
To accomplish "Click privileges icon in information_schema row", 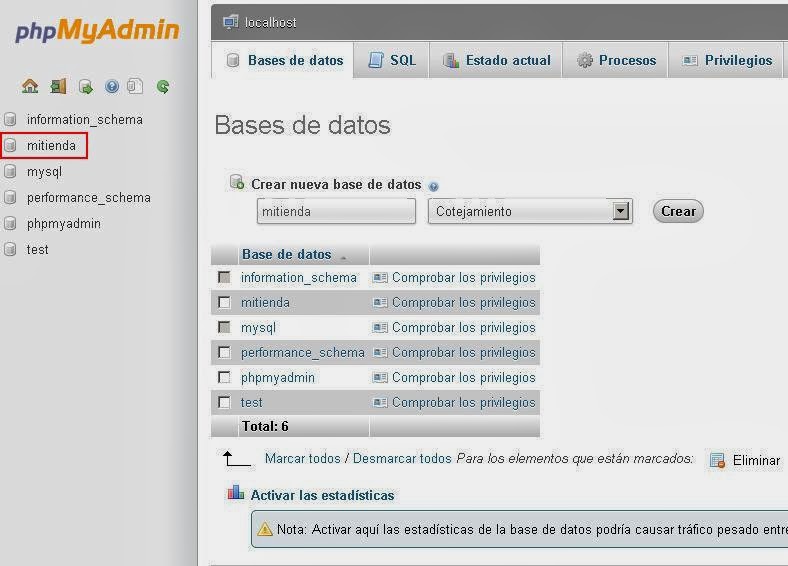I will pos(380,277).
